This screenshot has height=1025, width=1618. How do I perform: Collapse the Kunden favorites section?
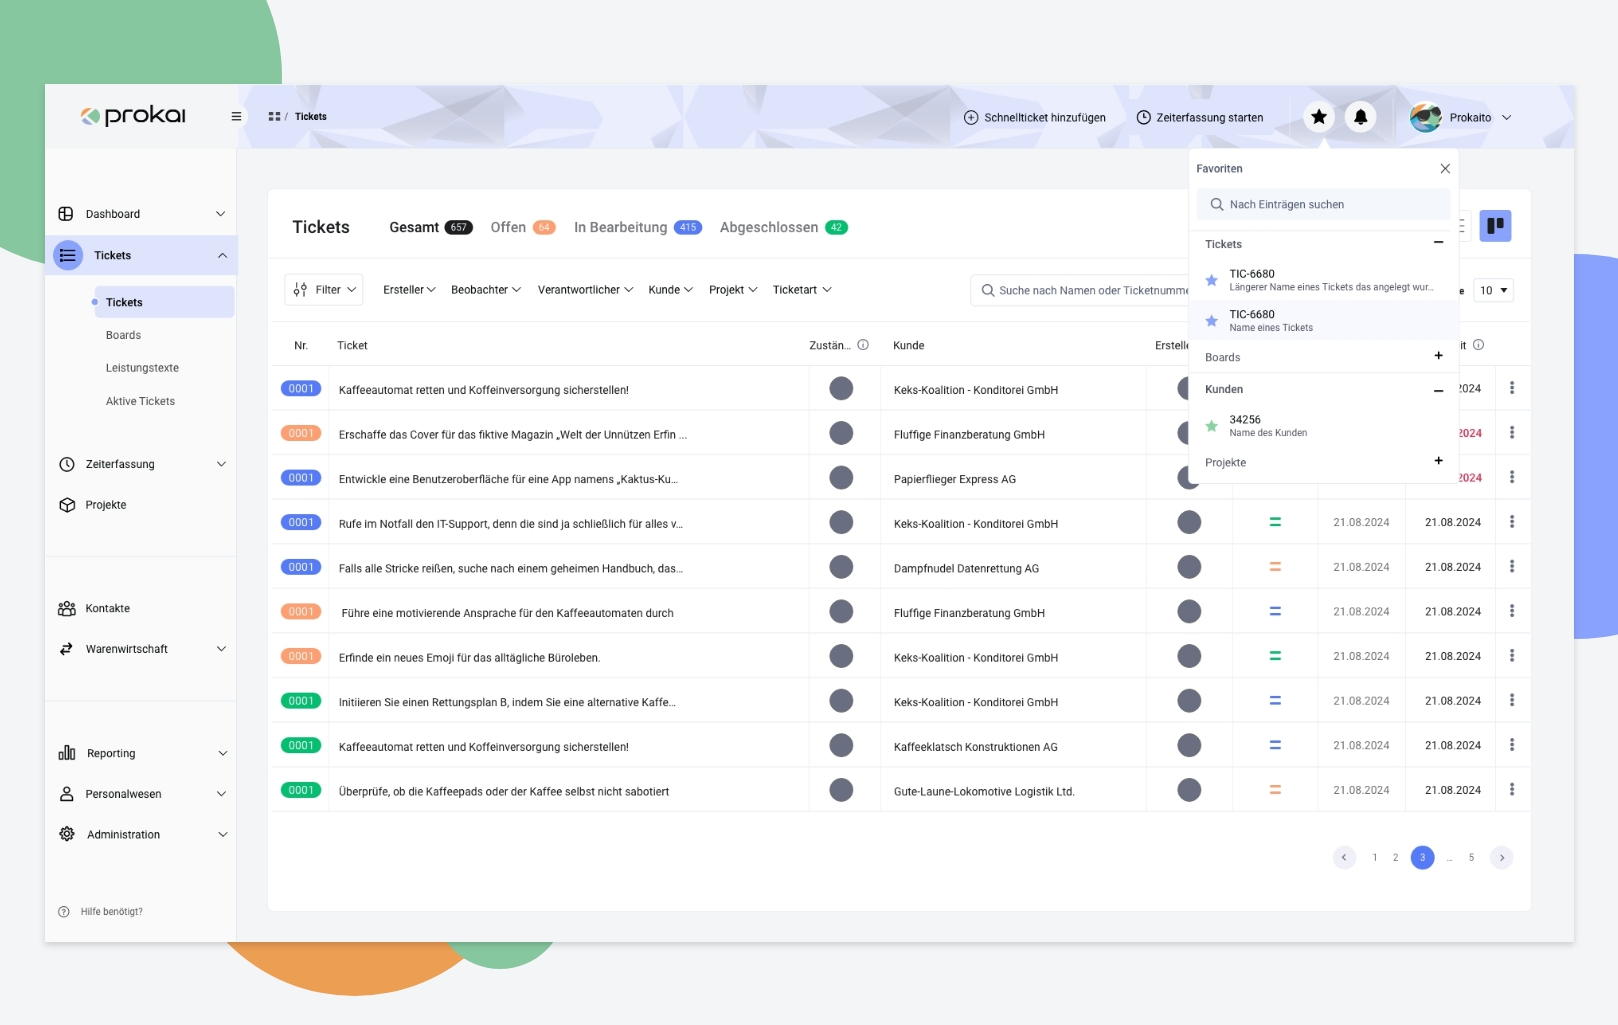click(1438, 390)
